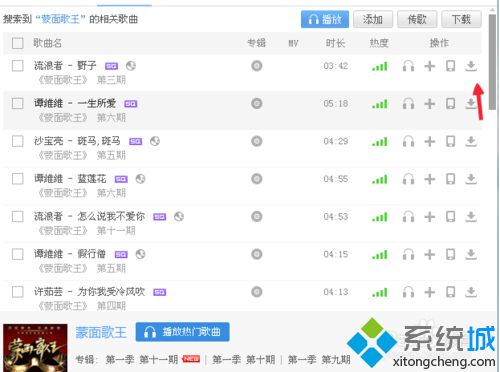500x372 pixels.
Task: Open album link 第一季 第九期
Action: tap(319, 360)
